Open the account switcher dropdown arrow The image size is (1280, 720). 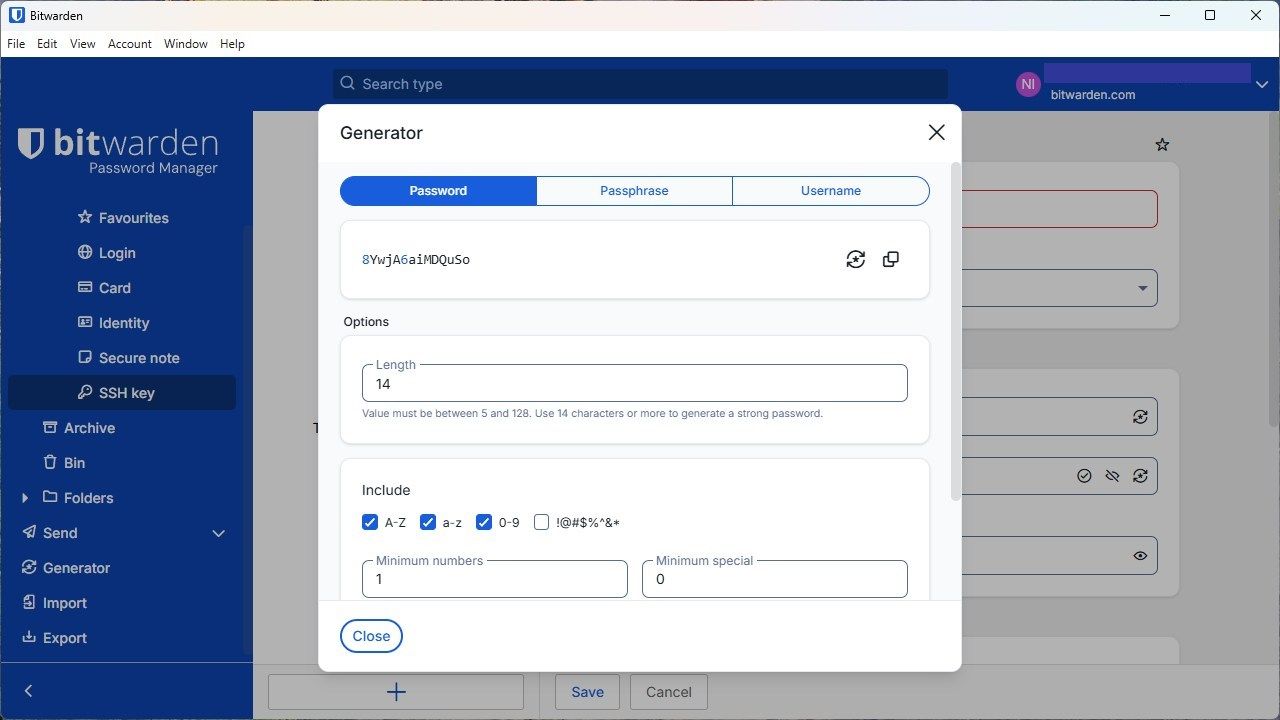click(x=1261, y=85)
